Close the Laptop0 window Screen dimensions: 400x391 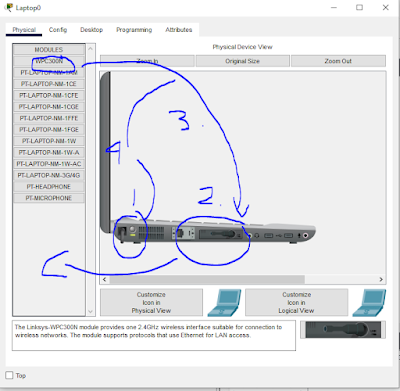(386, 7)
